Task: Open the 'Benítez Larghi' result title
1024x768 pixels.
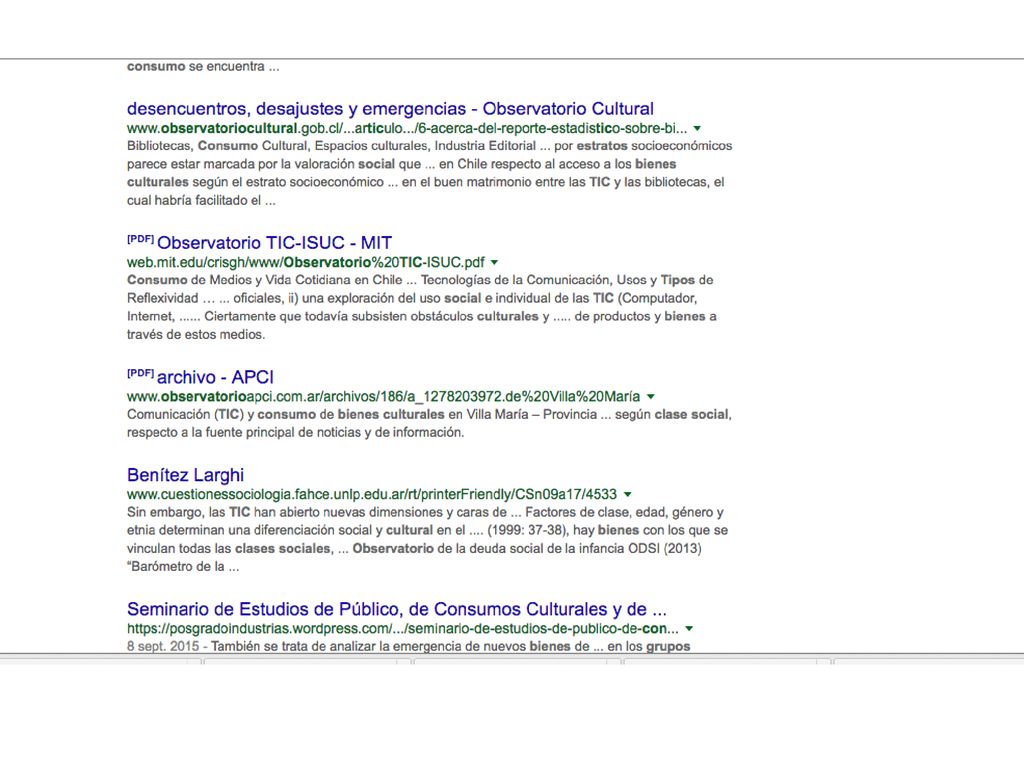Action: coord(185,475)
